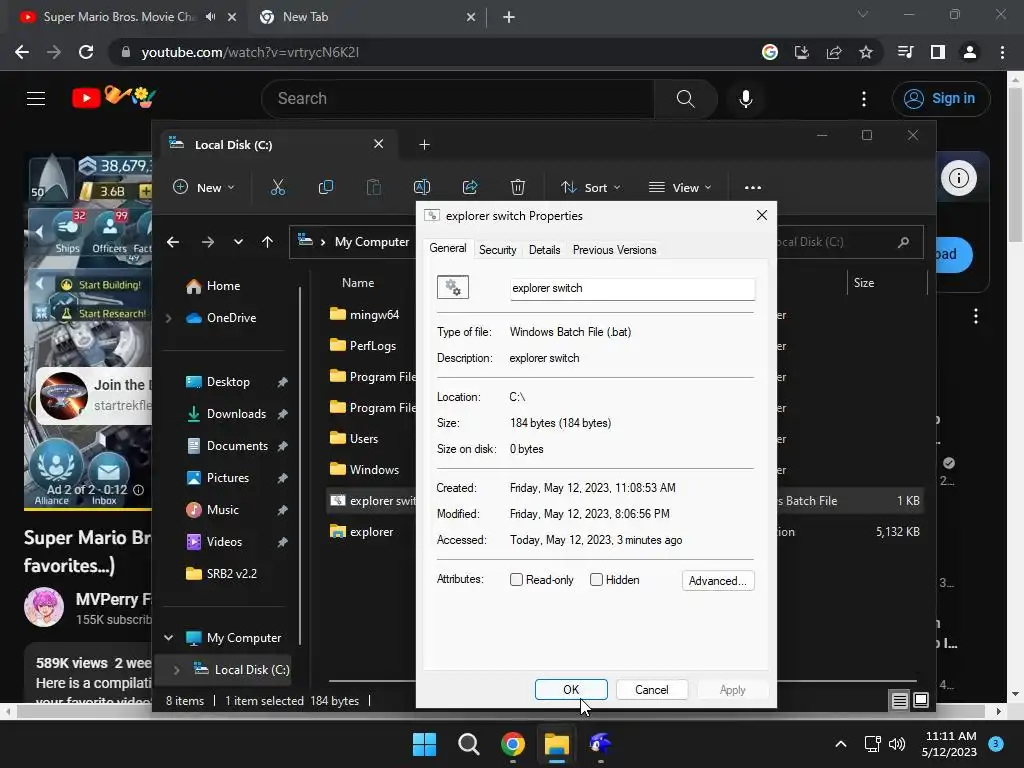This screenshot has height=768, width=1024.
Task: Expand Local Disk (C:) tree node
Action: coord(176,670)
